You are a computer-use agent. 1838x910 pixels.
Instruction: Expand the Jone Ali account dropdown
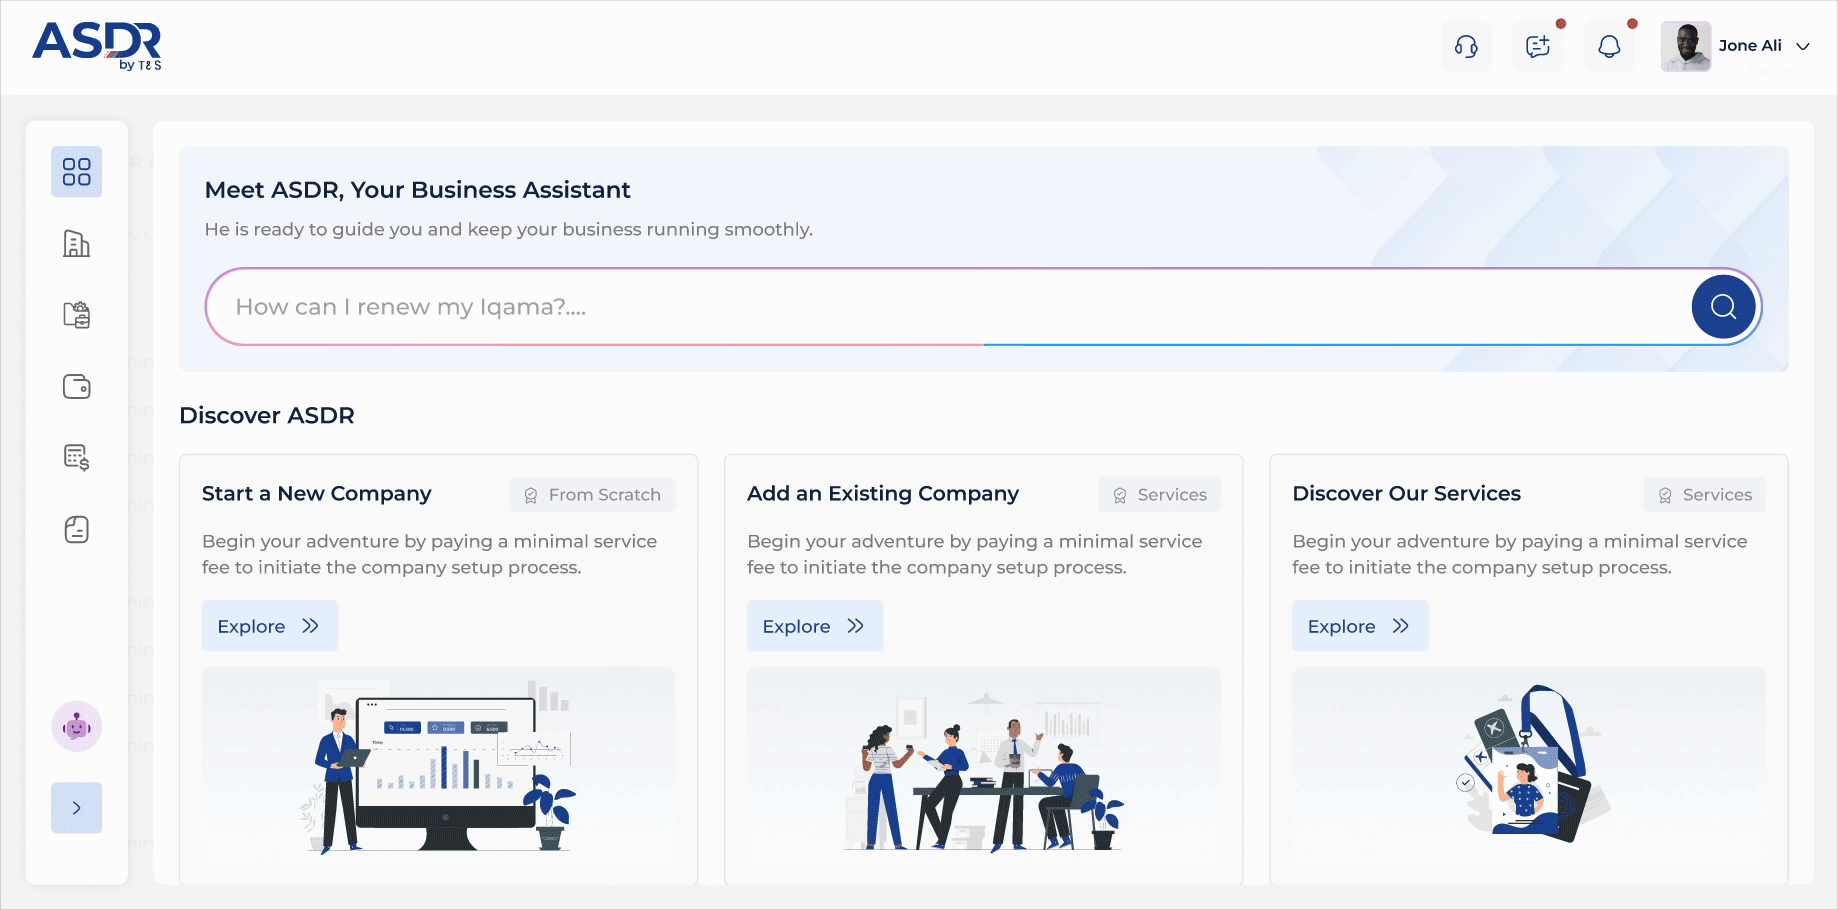tap(1803, 46)
